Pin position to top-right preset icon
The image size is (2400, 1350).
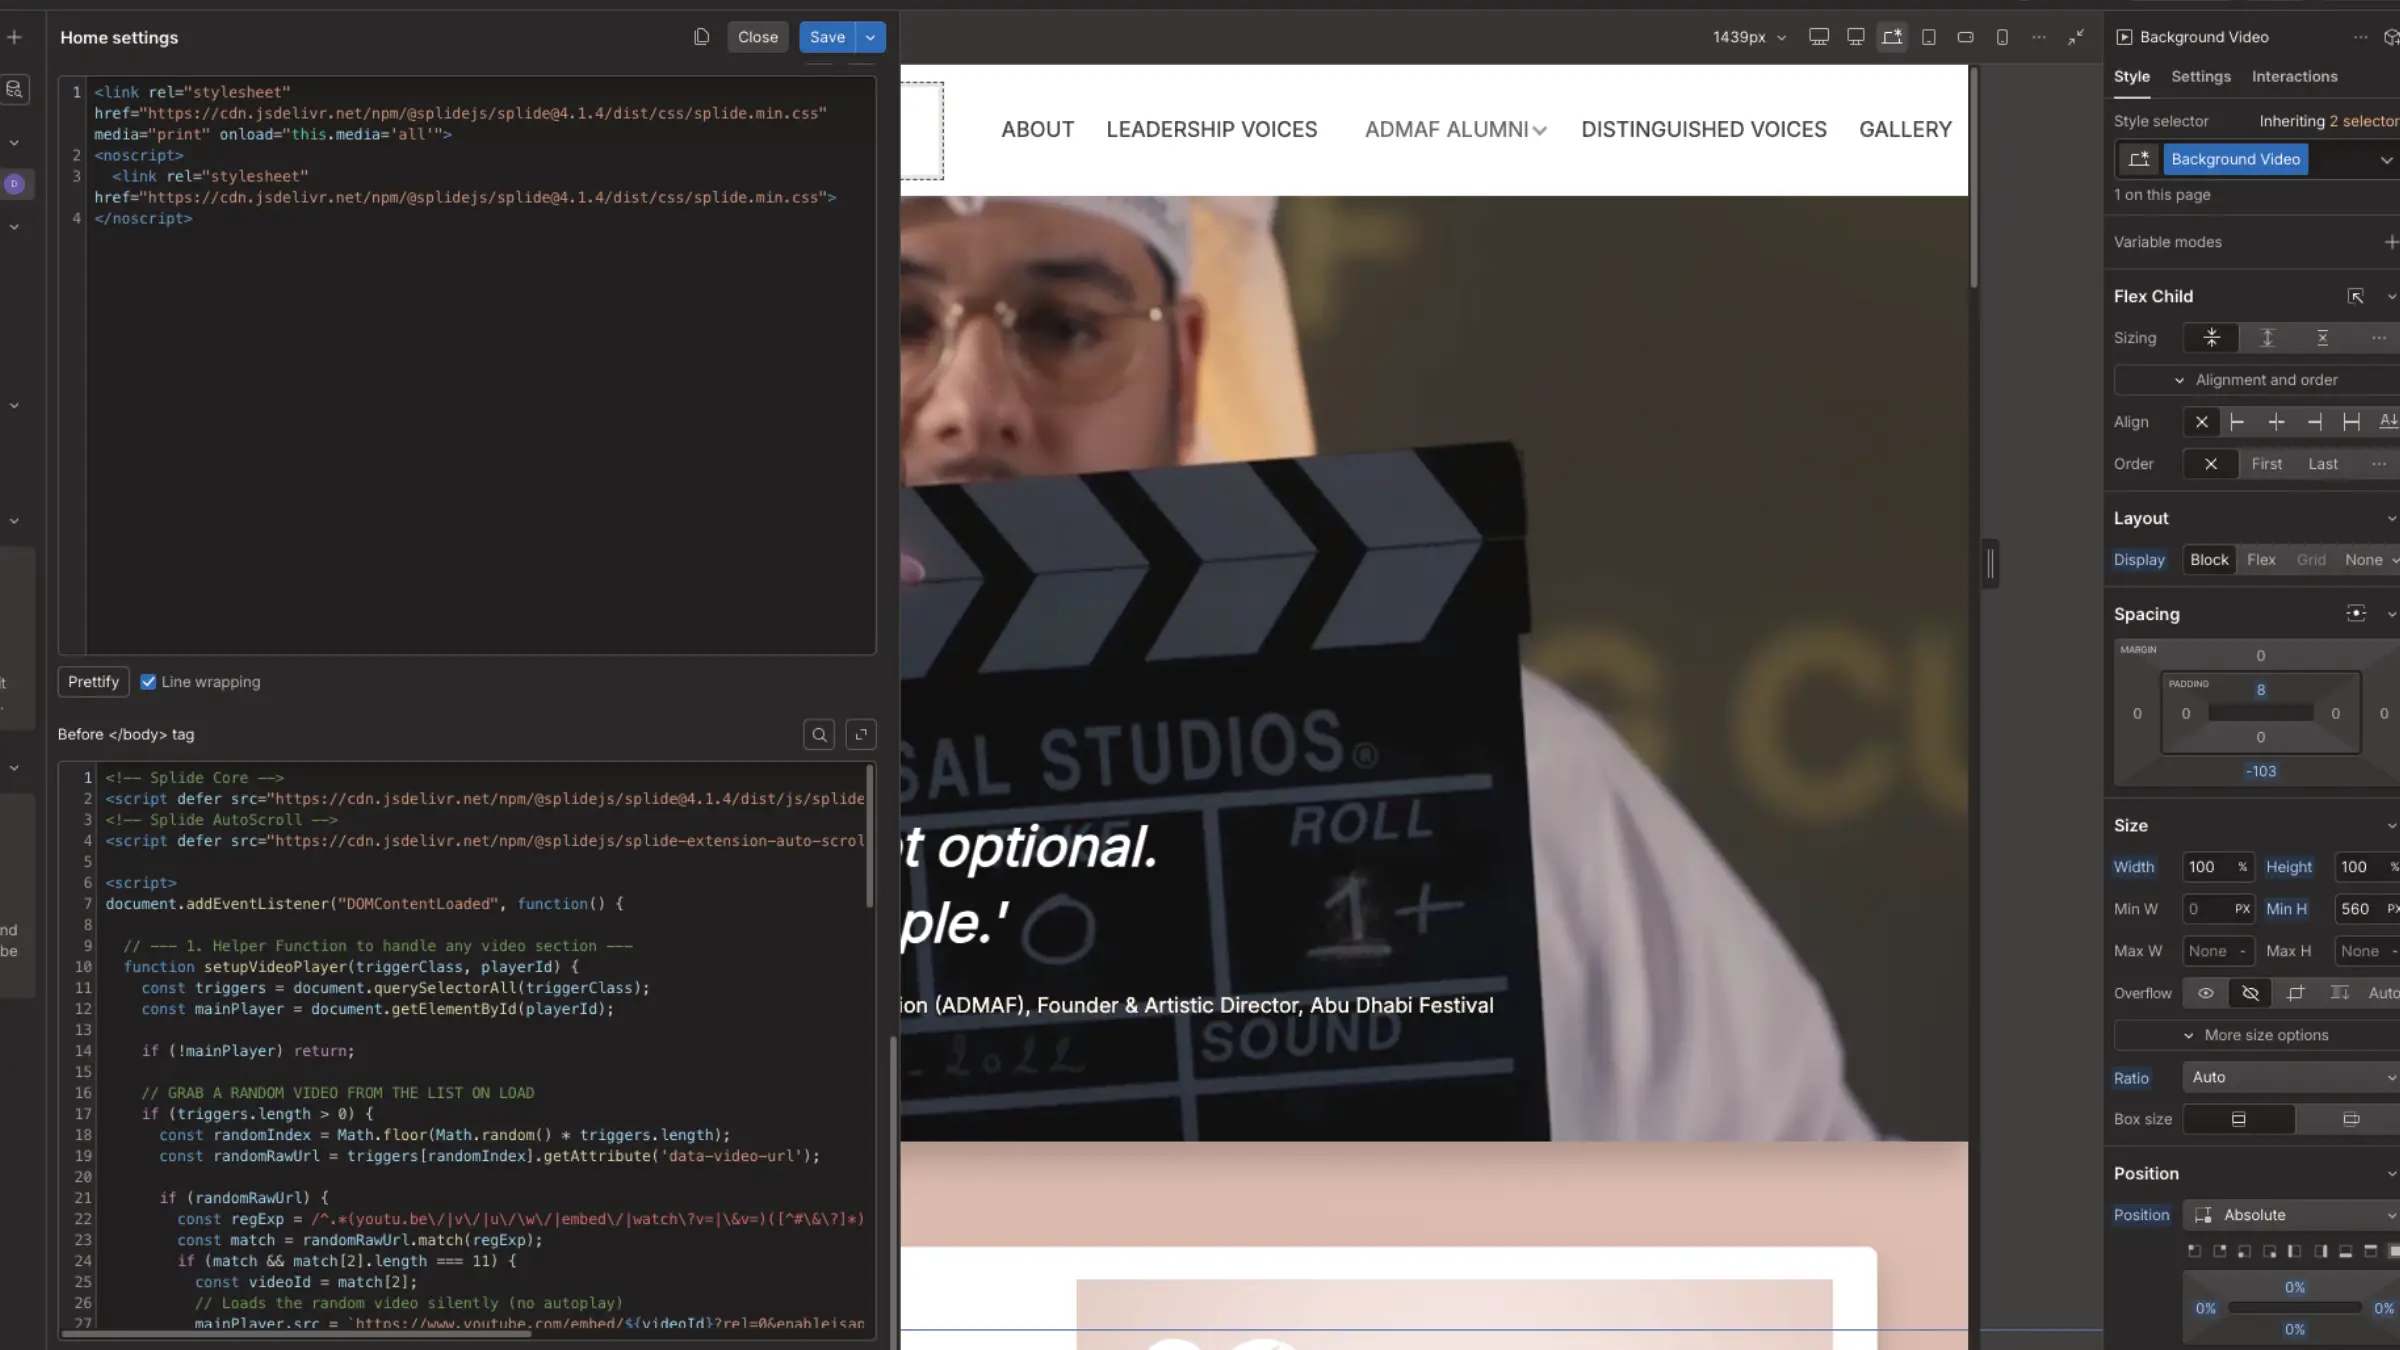click(2219, 1251)
